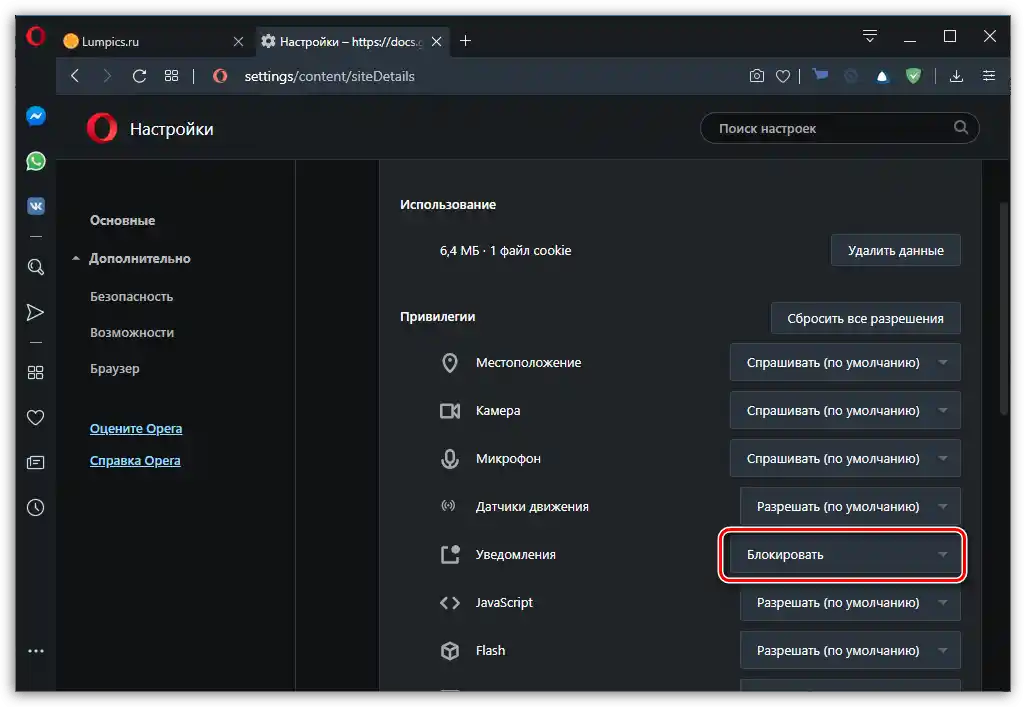Click the snapshot camera icon in address bar
The width and height of the screenshot is (1026, 707).
click(757, 76)
